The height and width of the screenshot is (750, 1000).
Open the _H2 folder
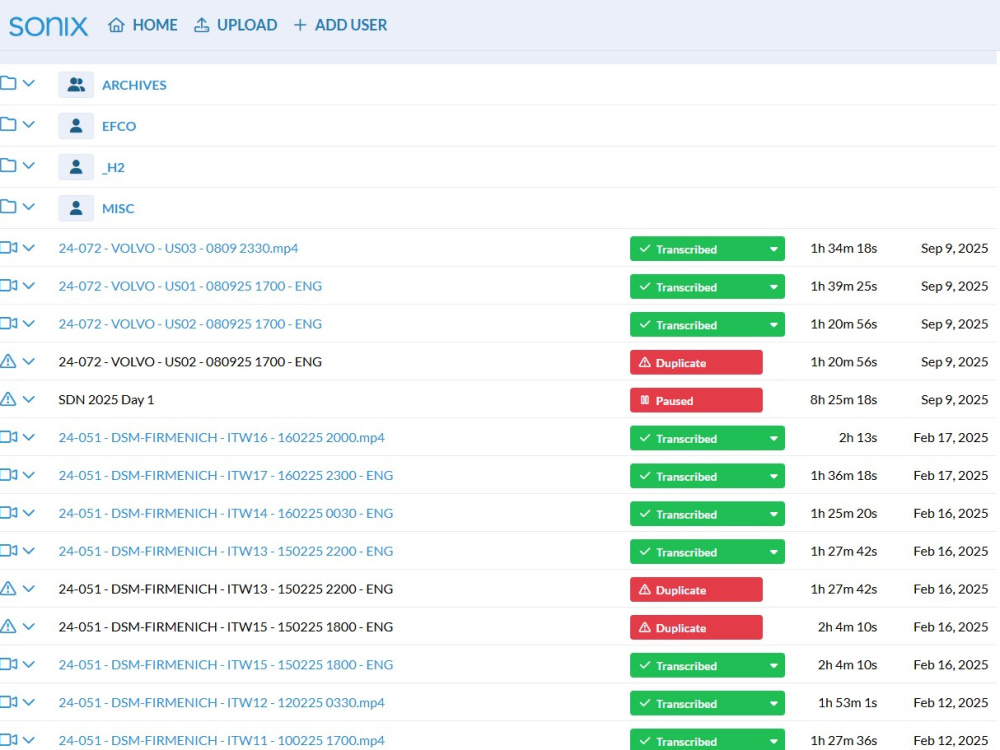coord(114,168)
